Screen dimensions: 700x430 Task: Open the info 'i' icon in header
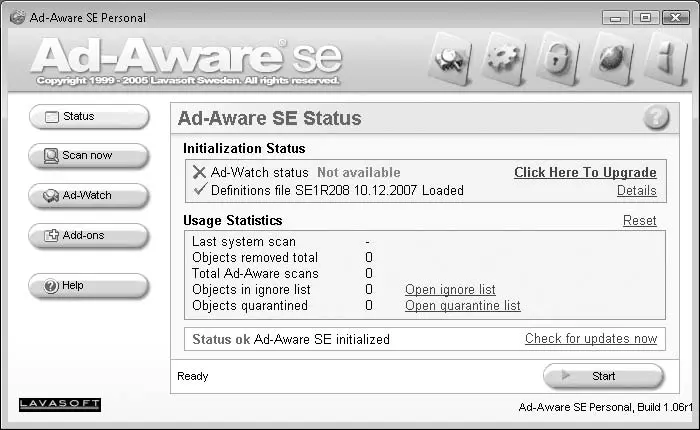(x=667, y=59)
